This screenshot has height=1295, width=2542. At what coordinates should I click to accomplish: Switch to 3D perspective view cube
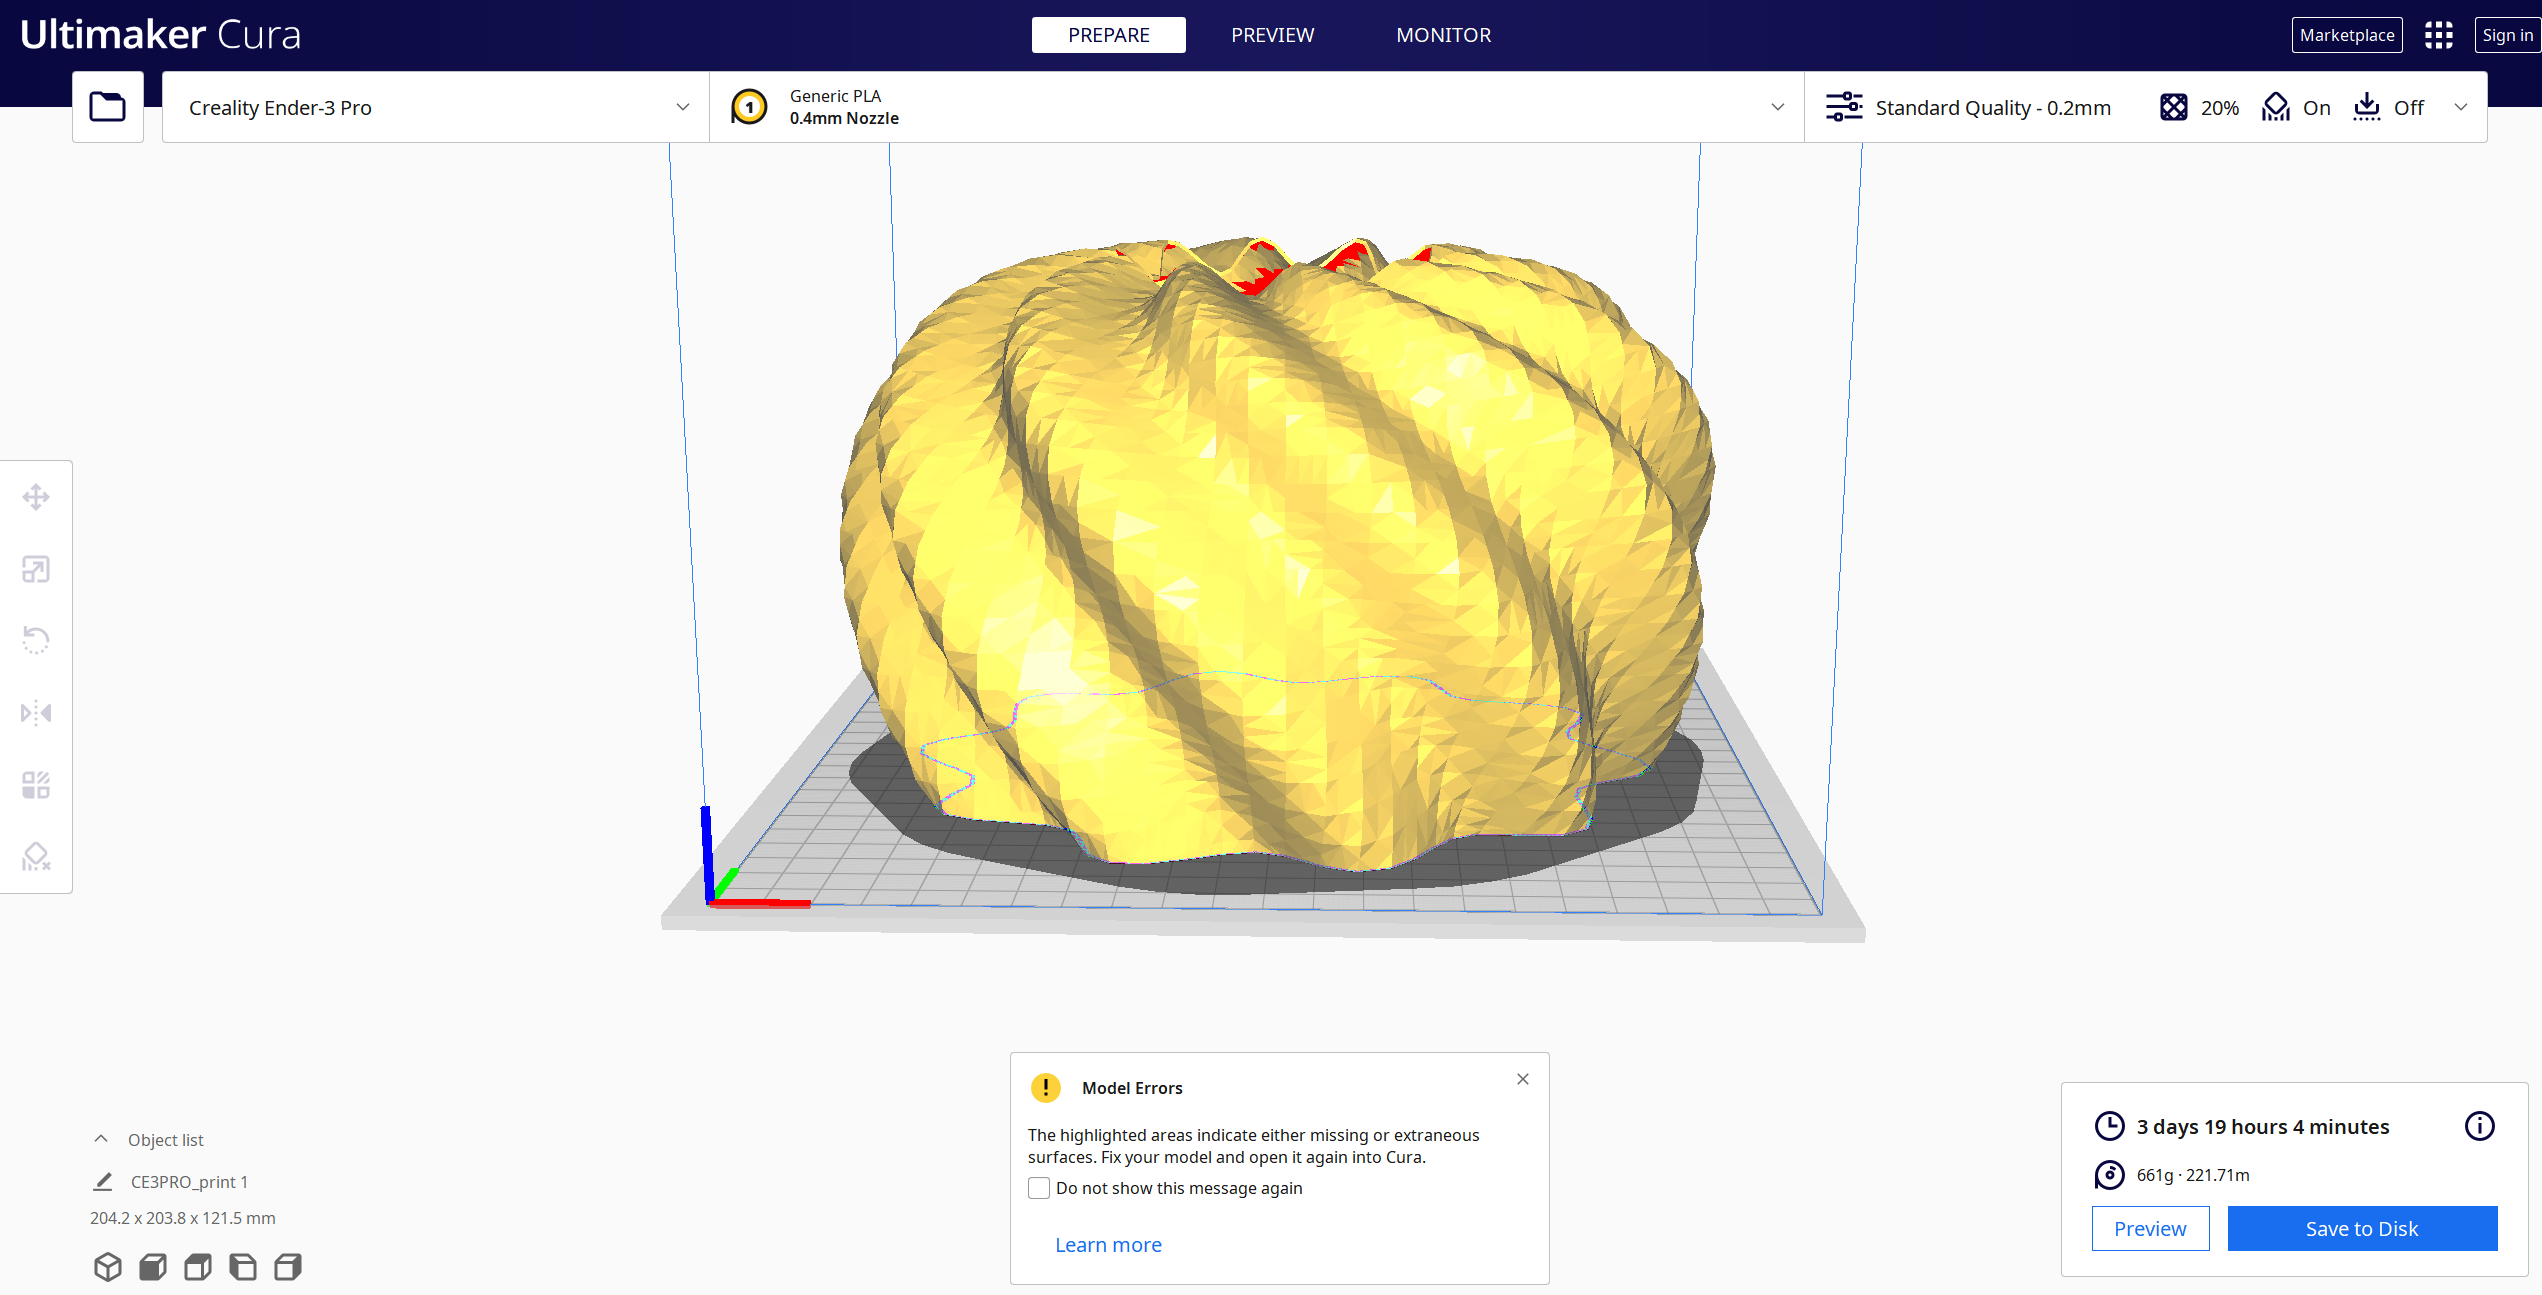coord(107,1267)
